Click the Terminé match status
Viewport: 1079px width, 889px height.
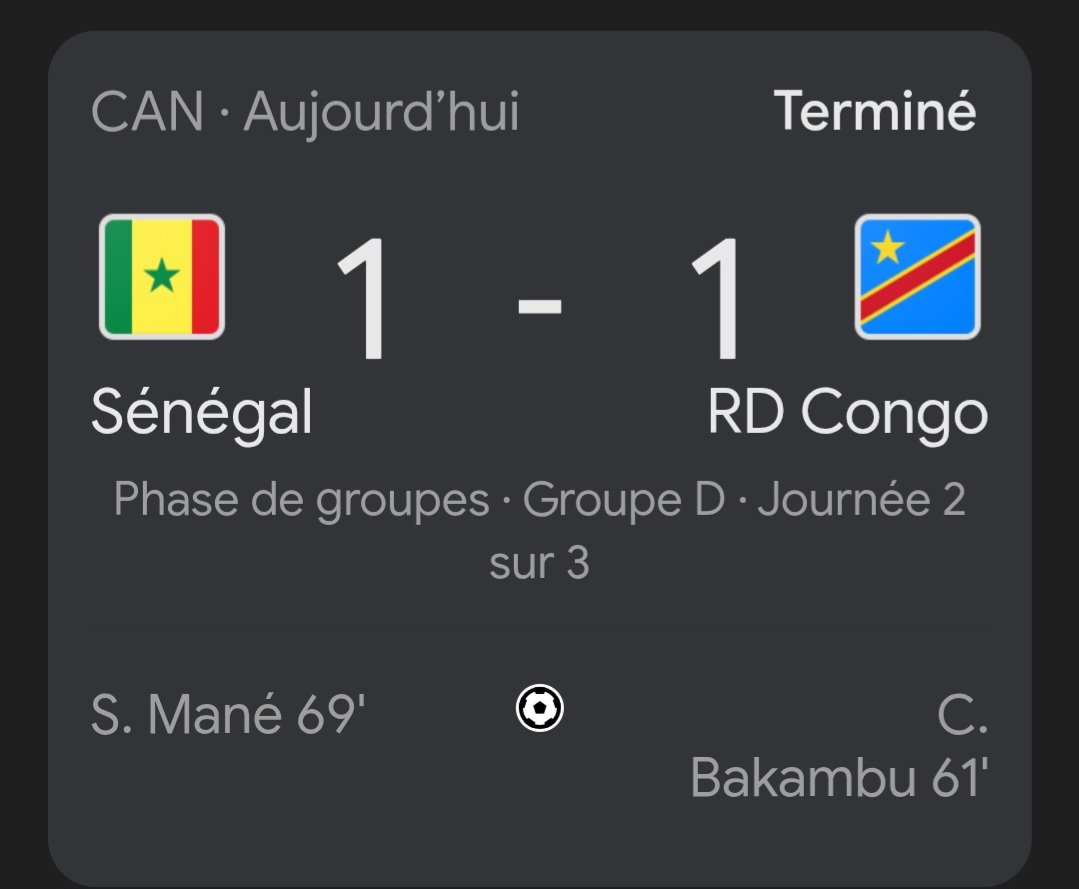(875, 111)
